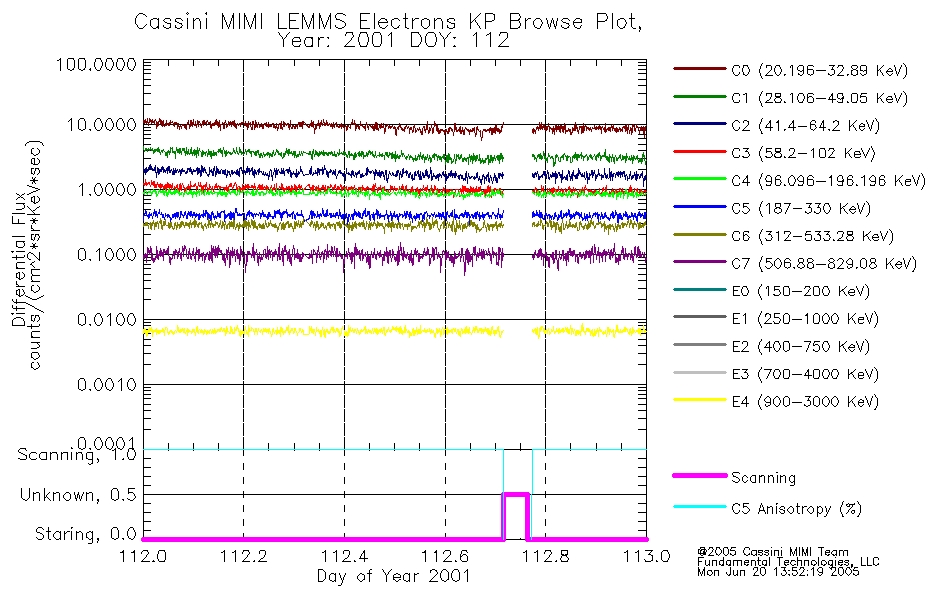Viewport: 950px width, 600px height.
Task: Click the teal E0 legend line swatch
Action: (699, 290)
